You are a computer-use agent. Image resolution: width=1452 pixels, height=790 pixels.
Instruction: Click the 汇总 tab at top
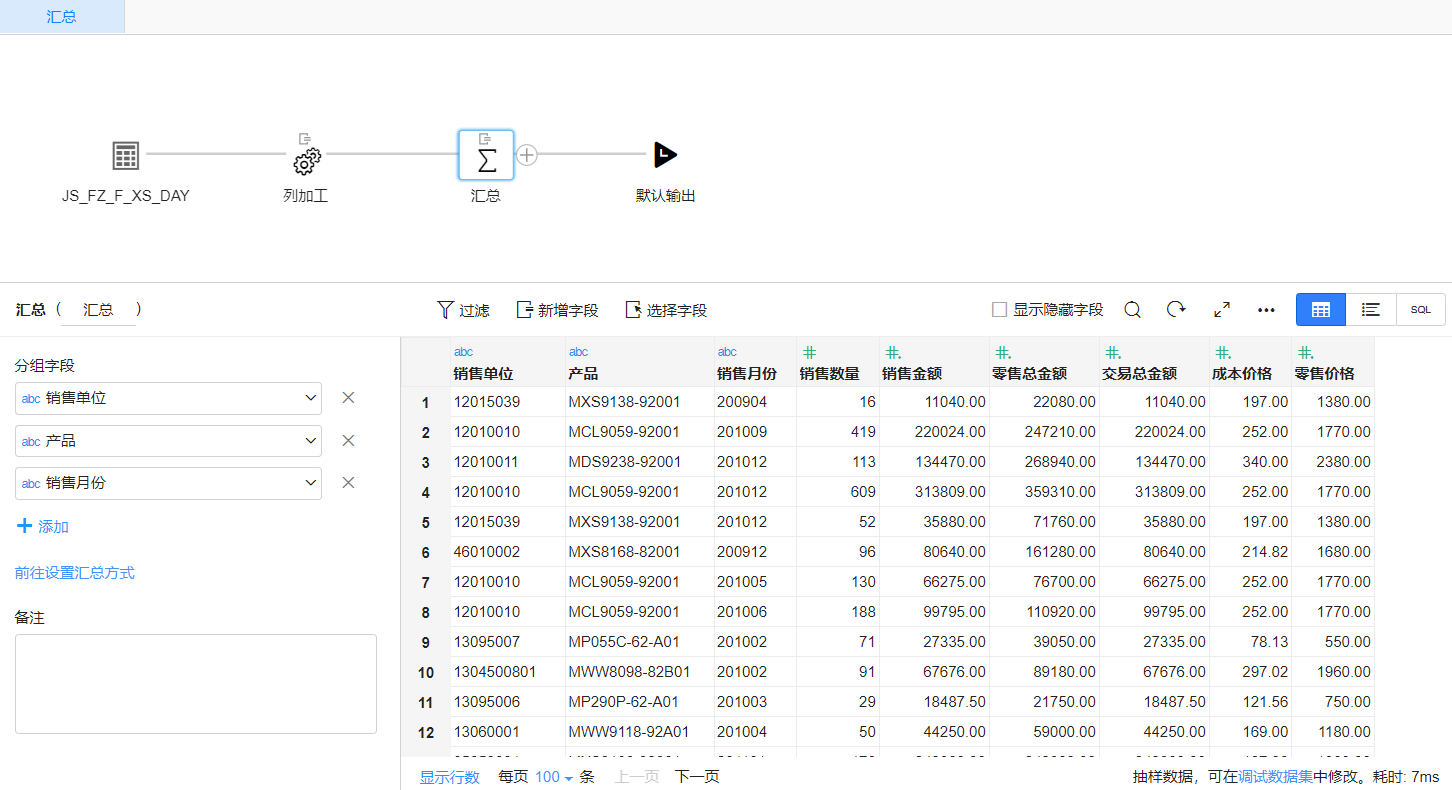(x=62, y=17)
